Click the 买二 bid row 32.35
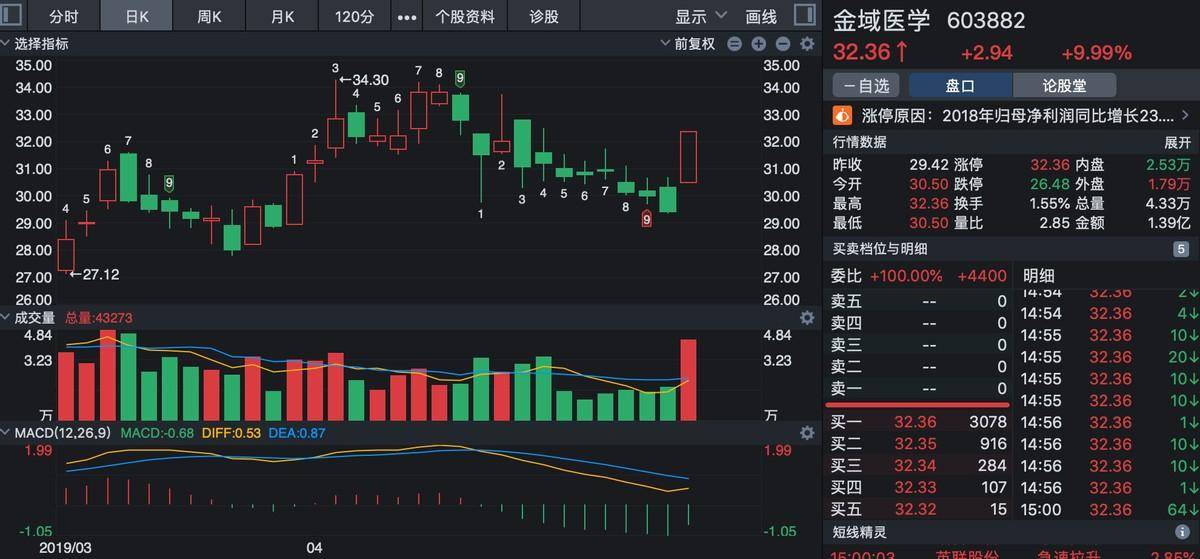 tap(920, 444)
